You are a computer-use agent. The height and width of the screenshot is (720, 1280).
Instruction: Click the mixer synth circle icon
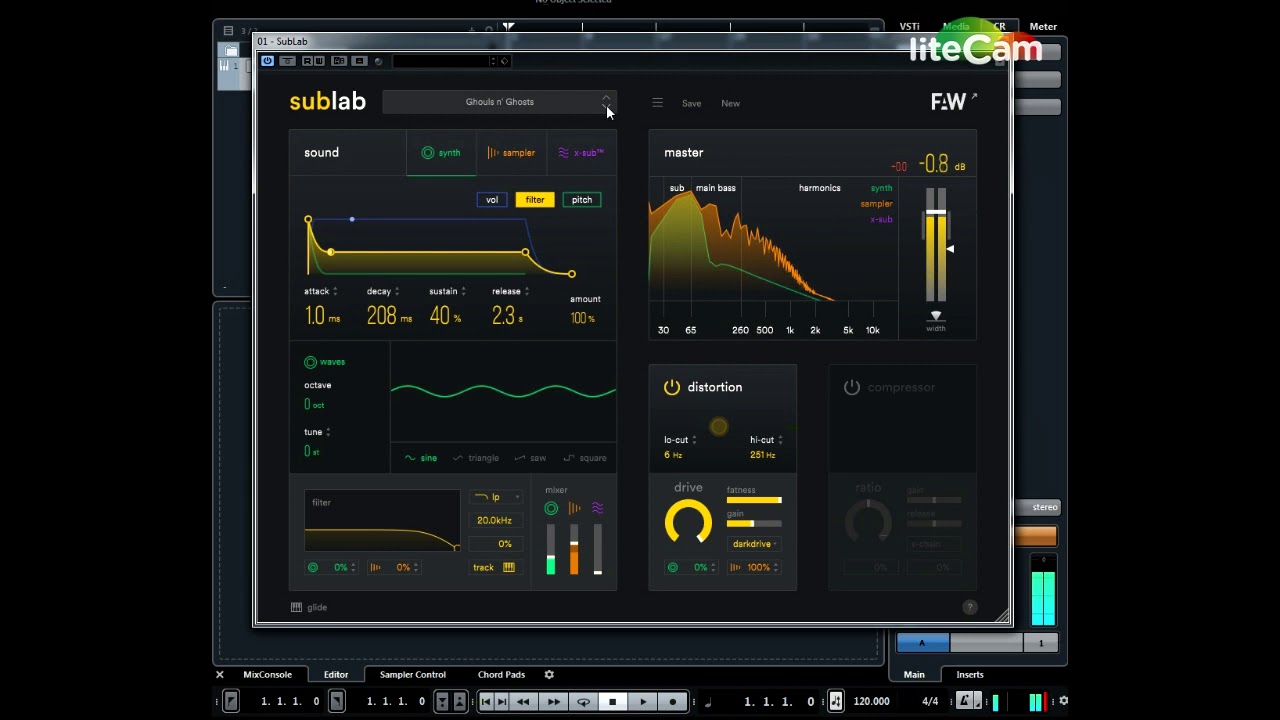551,509
